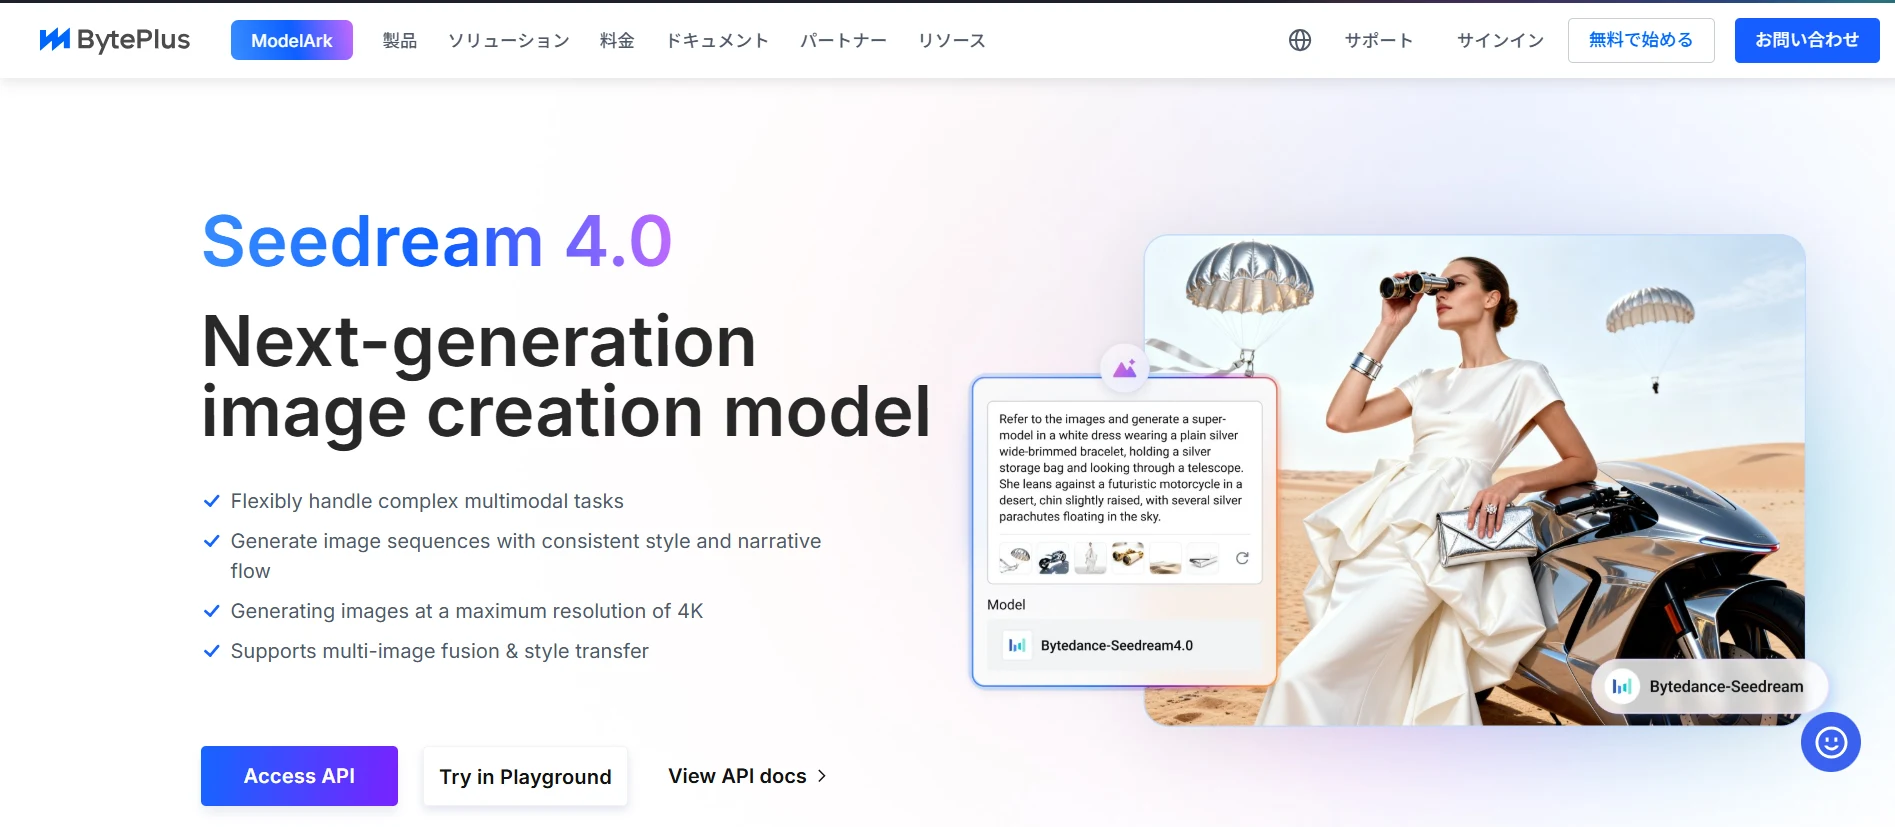Click the 'Model' label in the demo card
1895x827 pixels.
point(1006,605)
